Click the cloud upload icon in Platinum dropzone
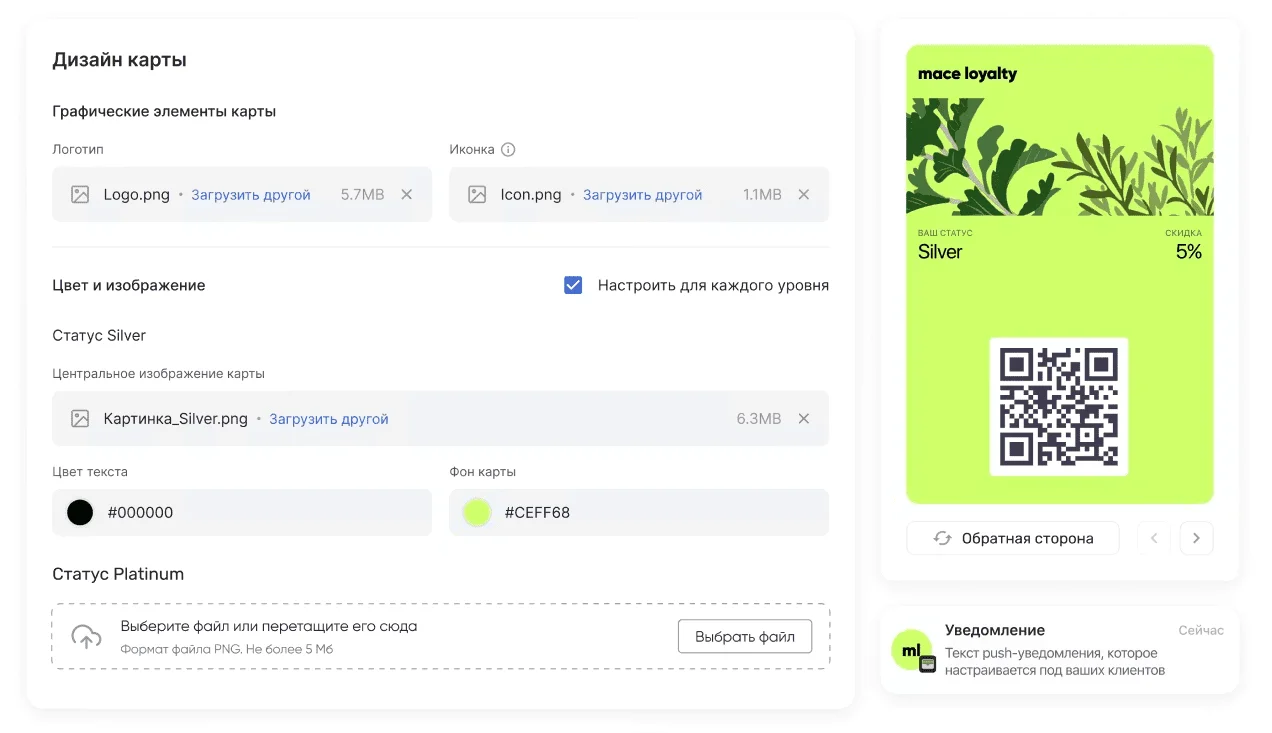The height and width of the screenshot is (733, 1272). (86, 636)
